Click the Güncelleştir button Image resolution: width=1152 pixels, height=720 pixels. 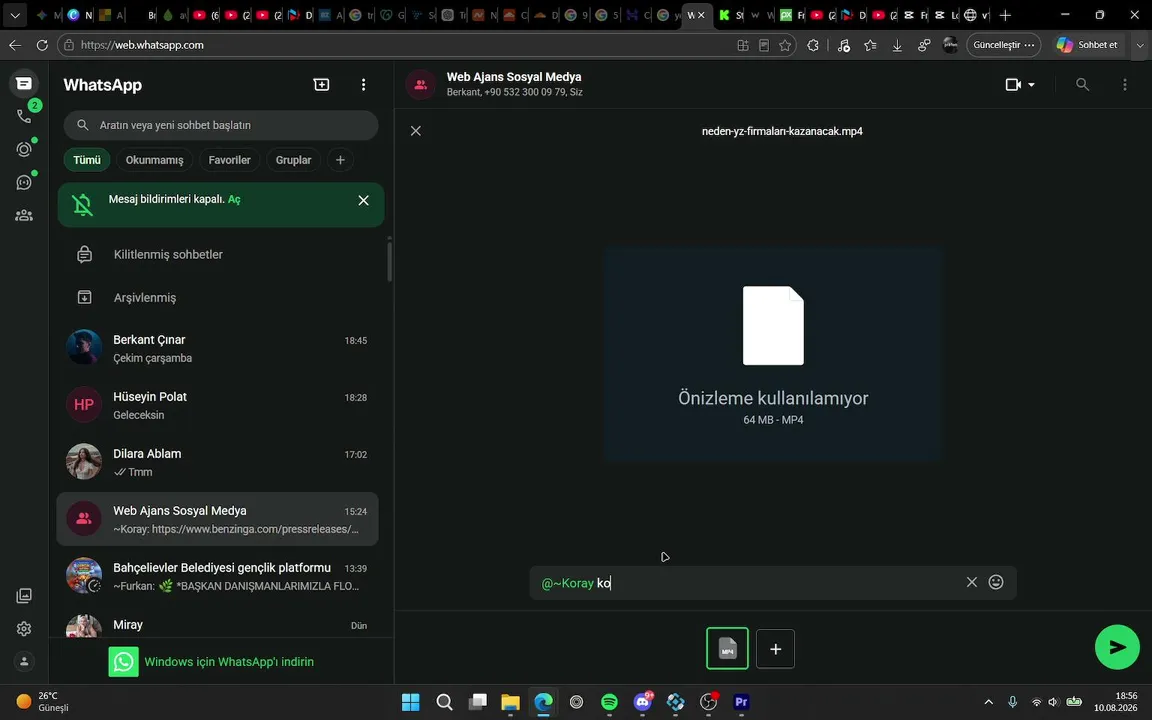click(1003, 45)
